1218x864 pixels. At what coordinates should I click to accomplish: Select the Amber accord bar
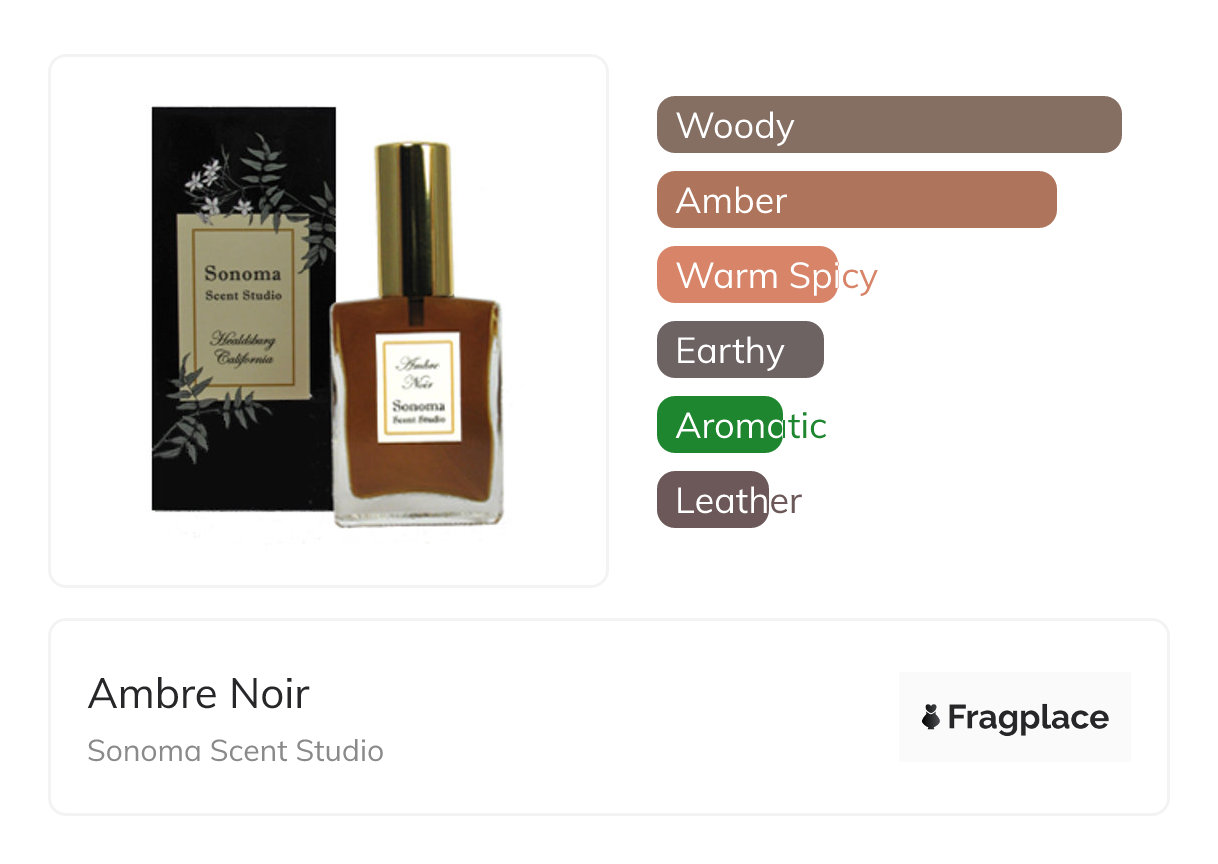point(857,200)
